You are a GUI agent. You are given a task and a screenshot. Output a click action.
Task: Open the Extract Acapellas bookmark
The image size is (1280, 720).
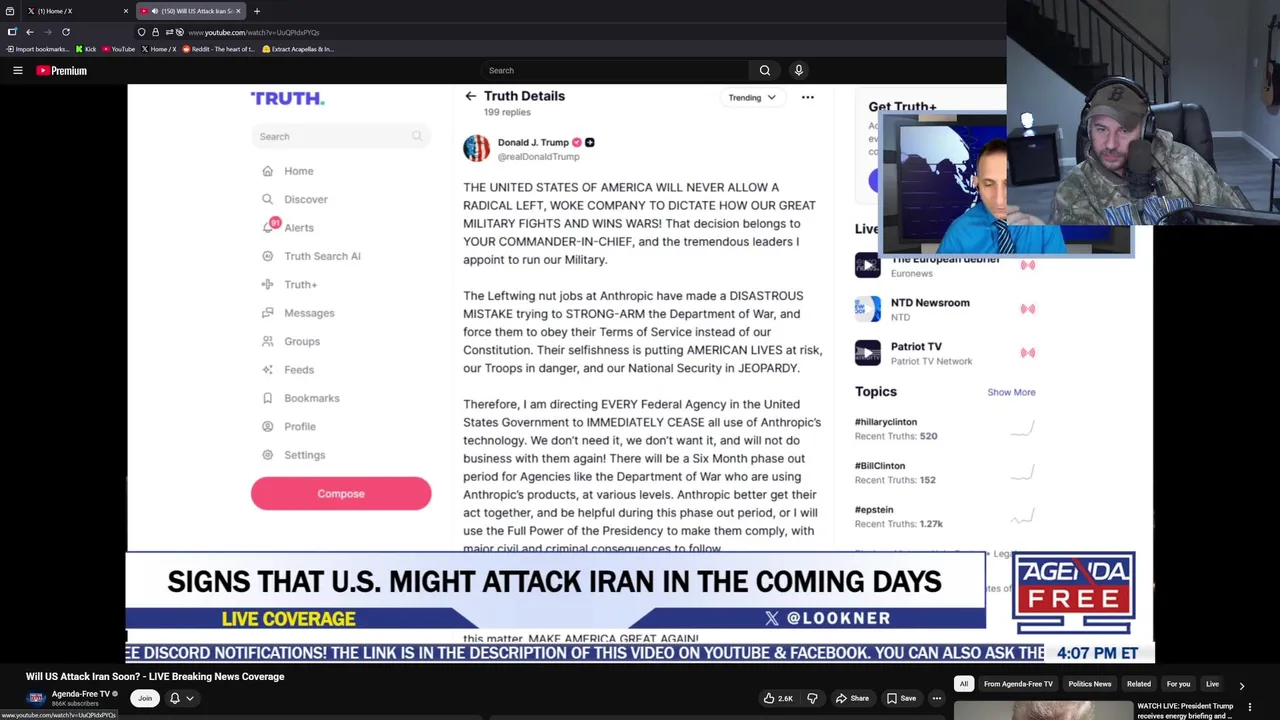(x=298, y=49)
